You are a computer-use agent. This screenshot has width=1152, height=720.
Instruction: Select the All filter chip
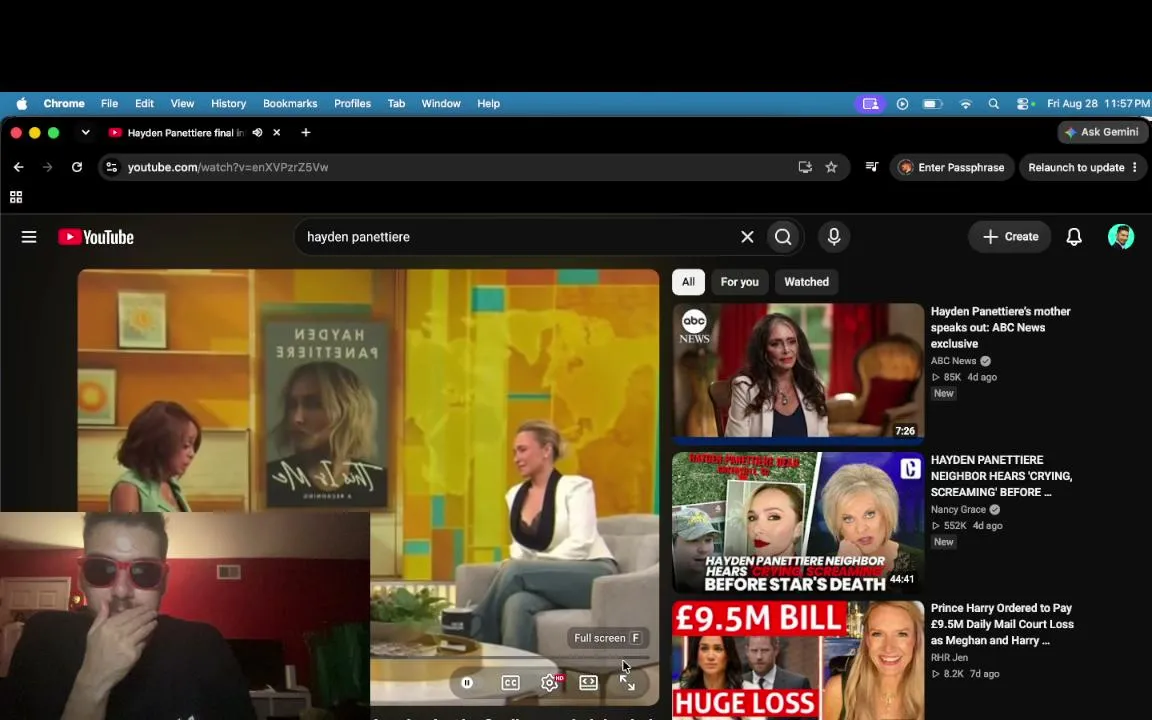pyautogui.click(x=688, y=282)
